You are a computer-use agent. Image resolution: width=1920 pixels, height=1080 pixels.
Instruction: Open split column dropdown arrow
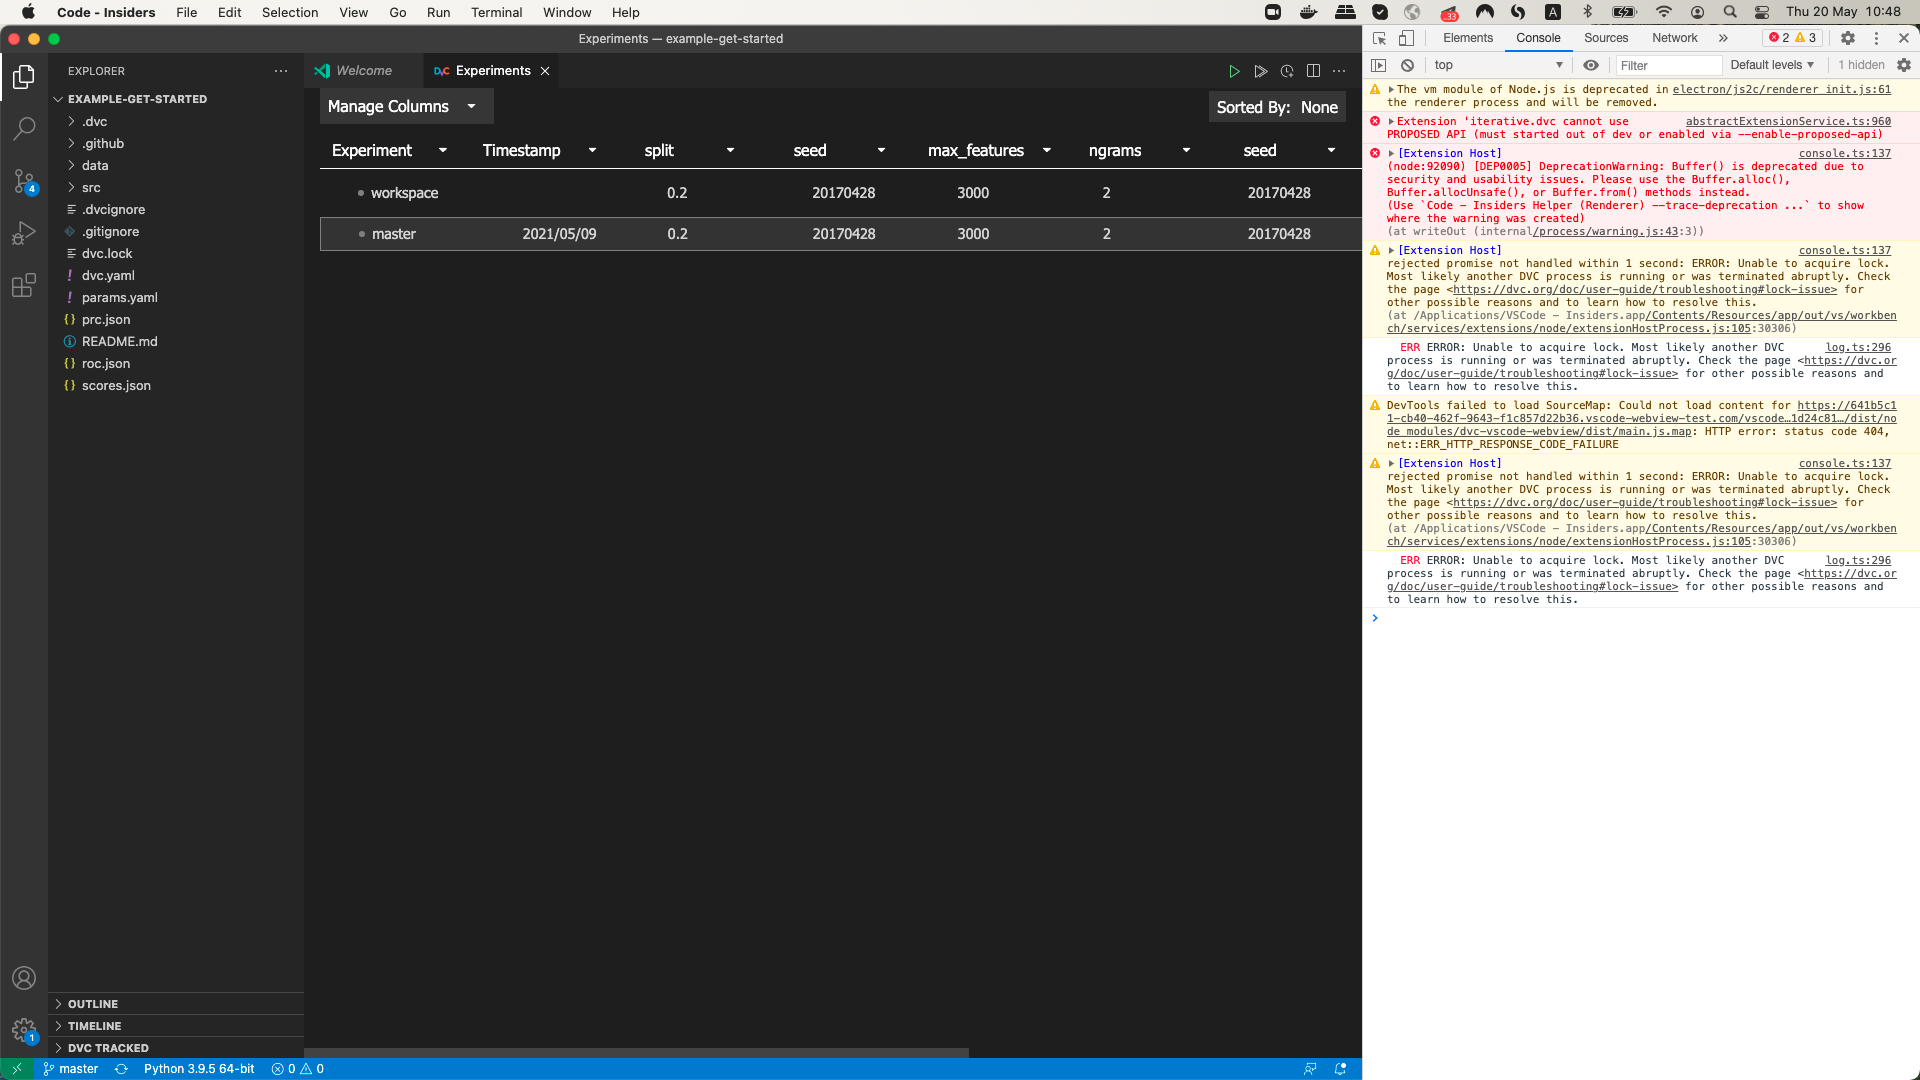click(730, 150)
